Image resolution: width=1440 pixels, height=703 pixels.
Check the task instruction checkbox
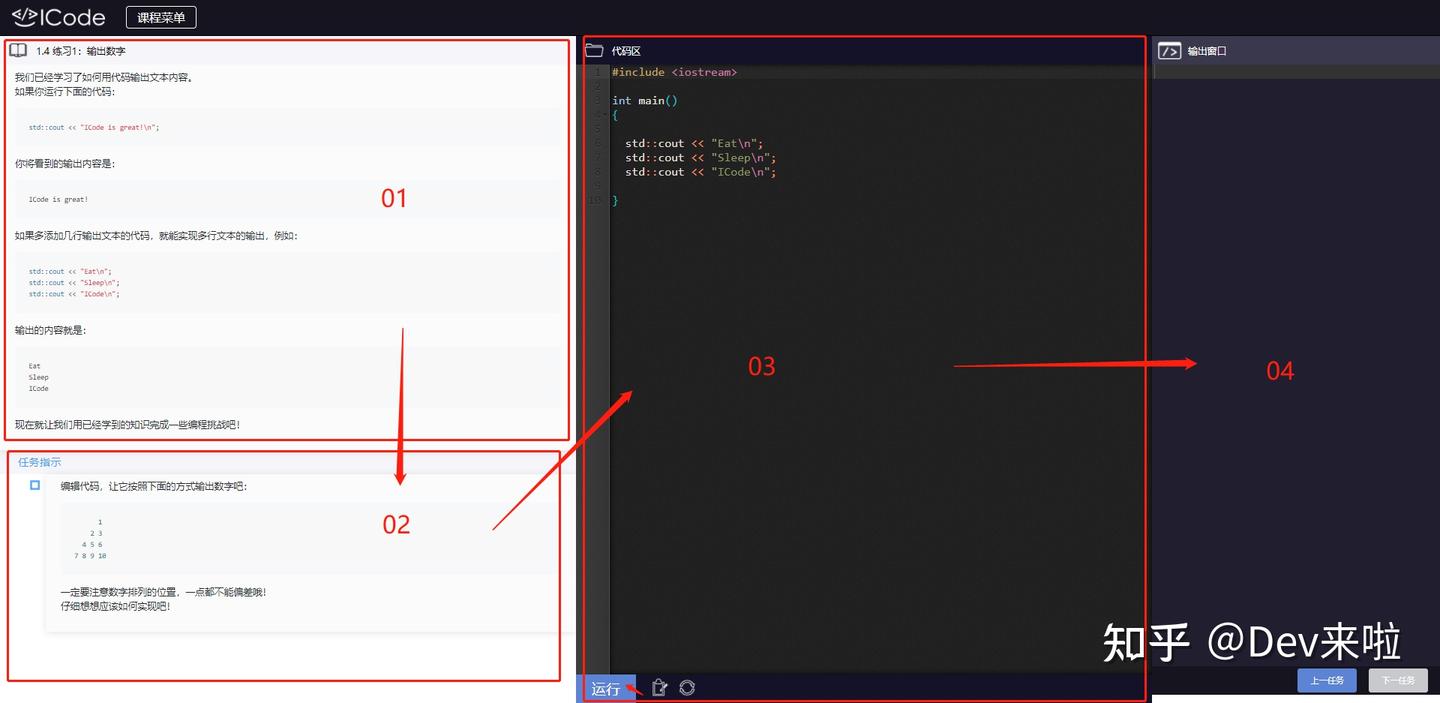click(35, 485)
